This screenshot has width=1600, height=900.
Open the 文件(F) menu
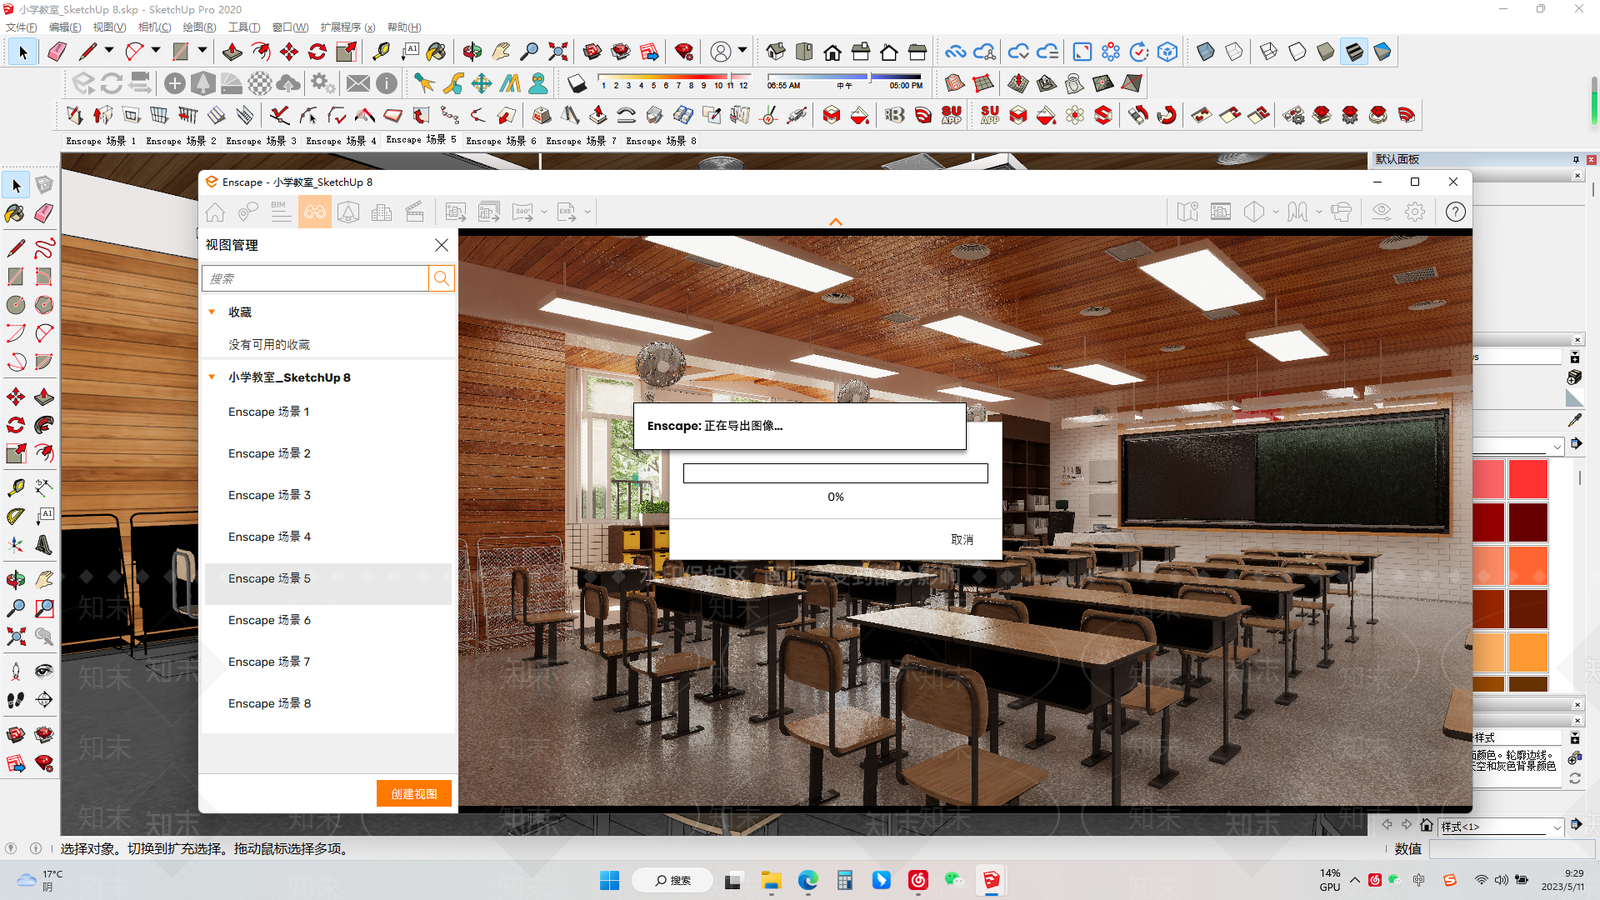tap(21, 27)
